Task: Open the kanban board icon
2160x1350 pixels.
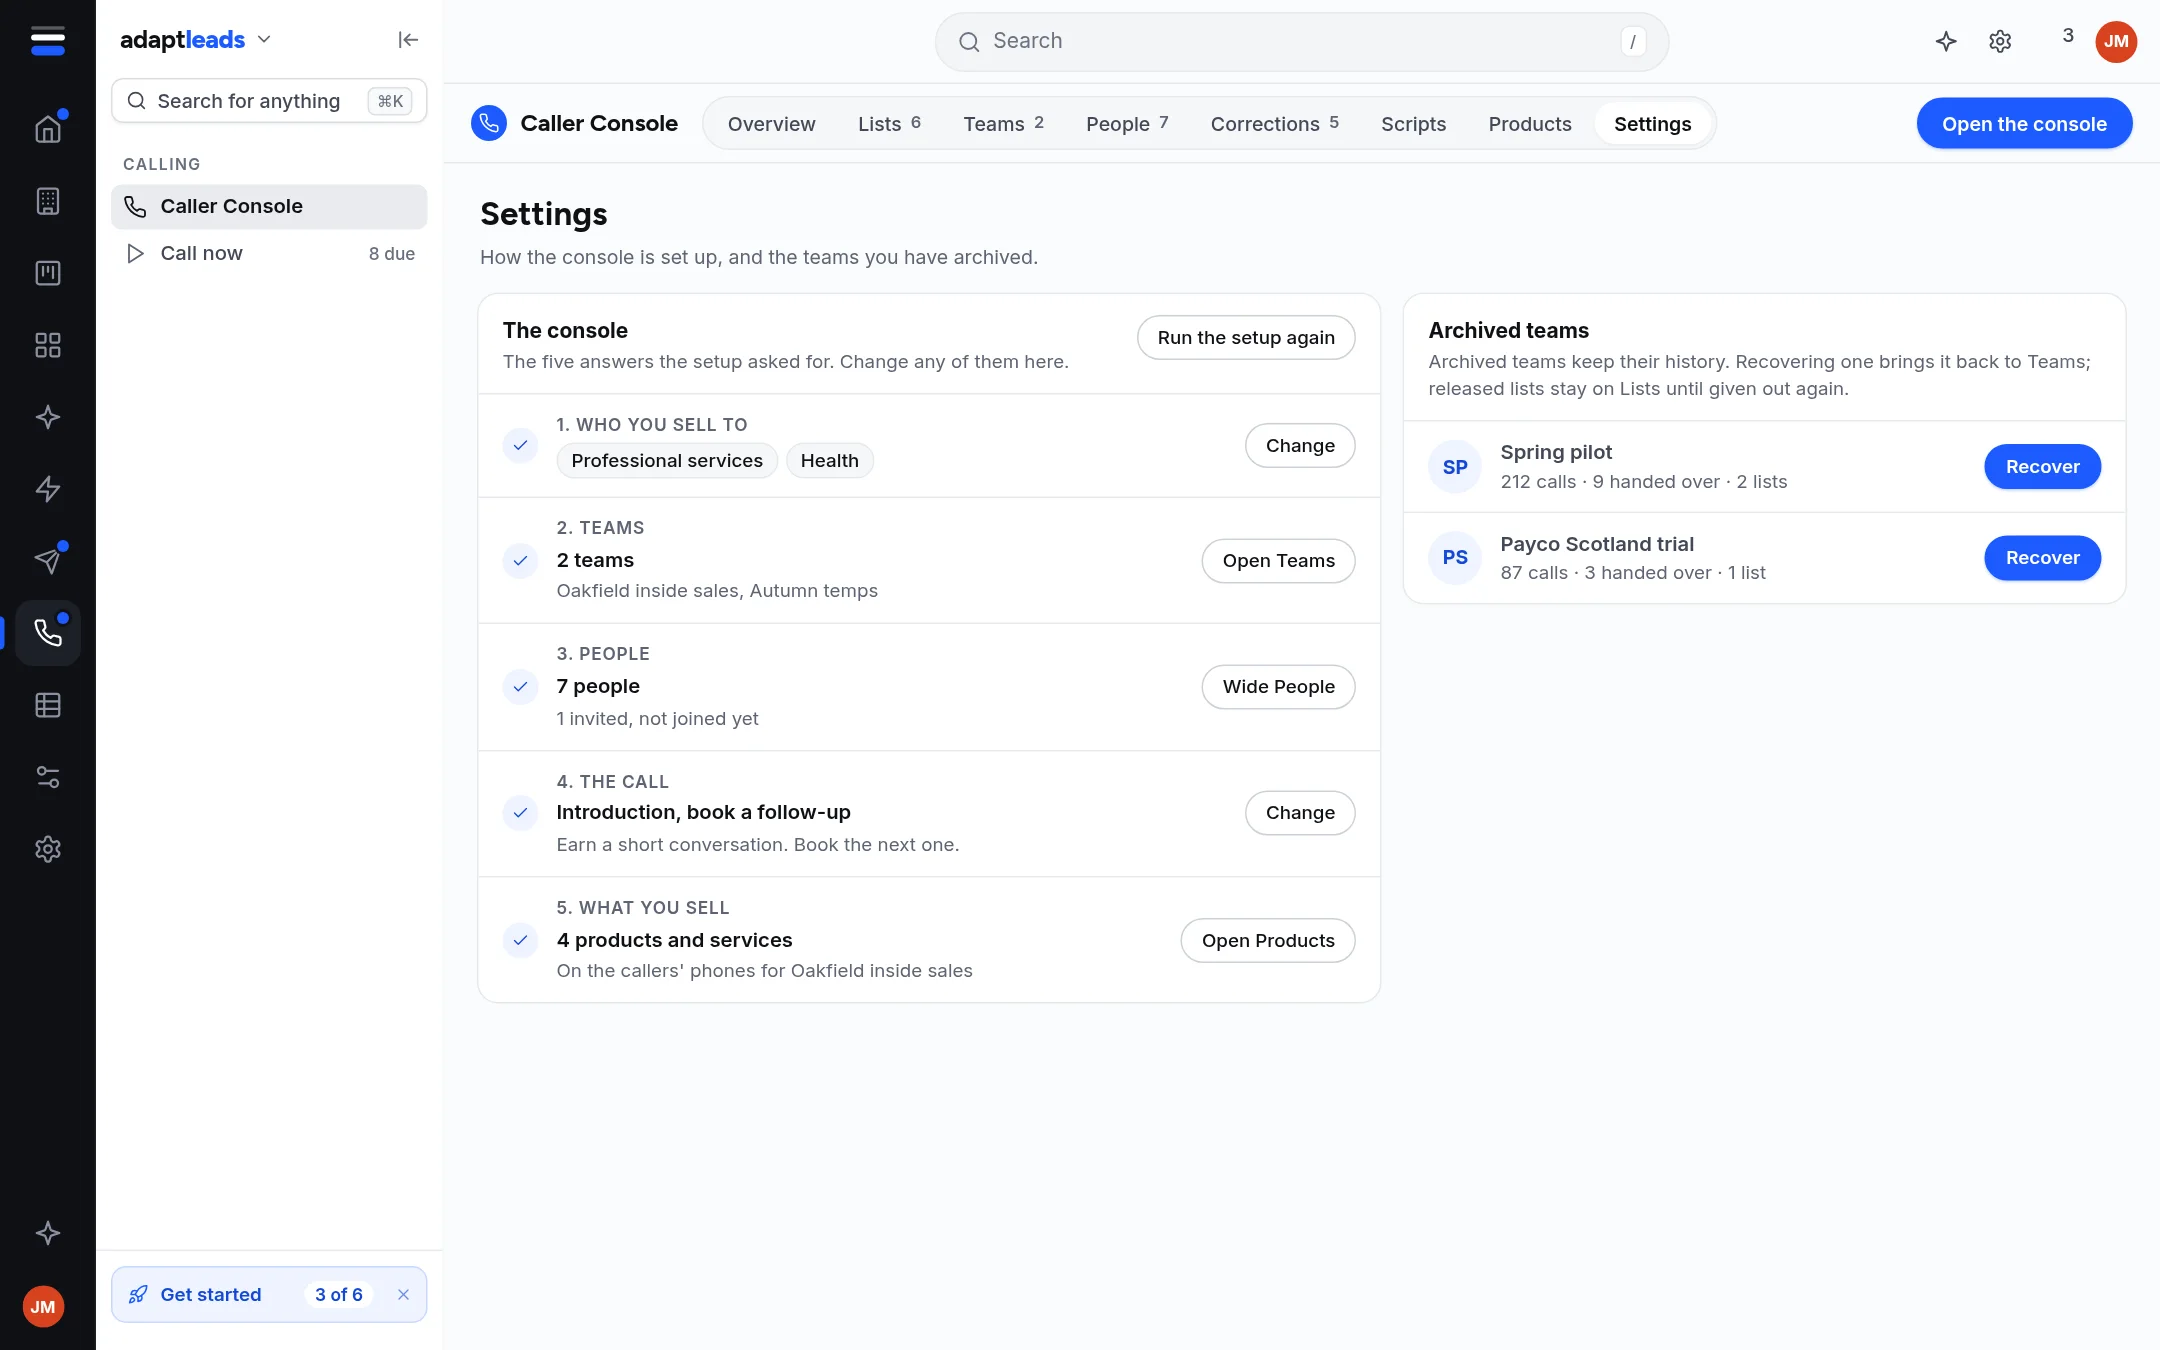Action: click(x=47, y=273)
